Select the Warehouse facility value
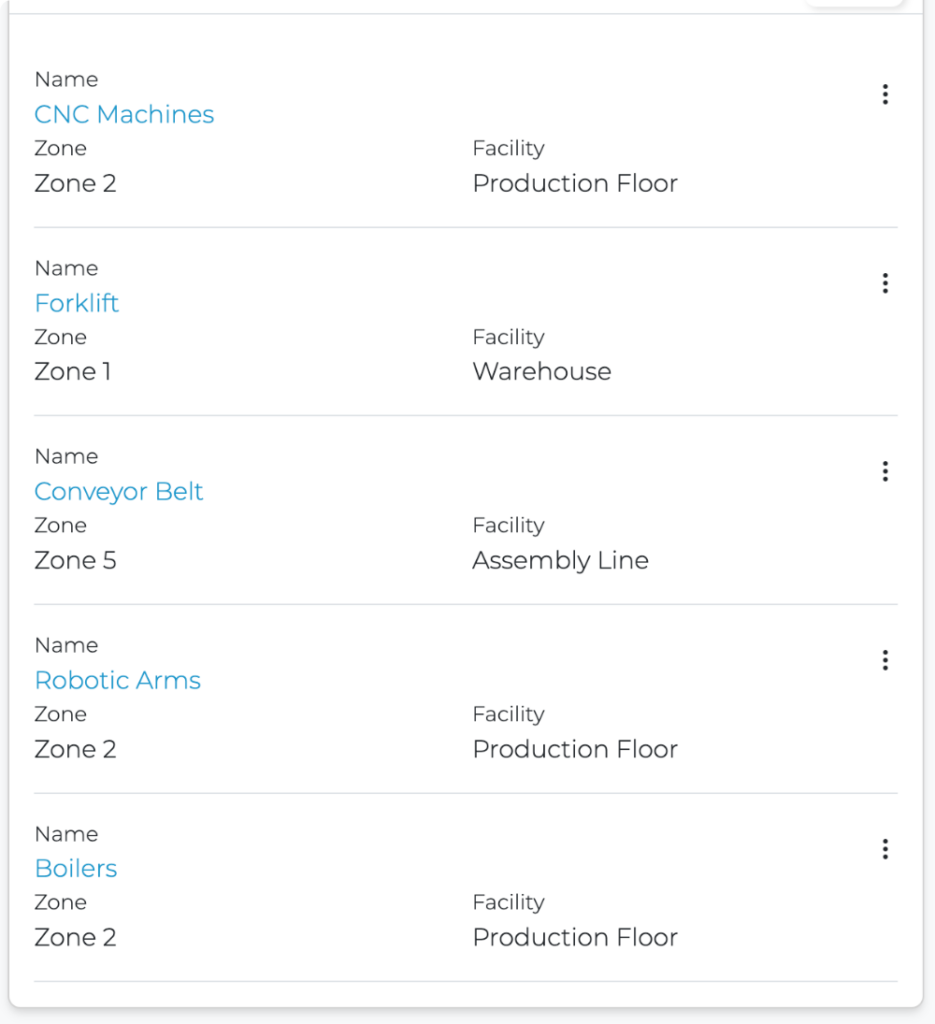This screenshot has width=935, height=1024. click(x=542, y=372)
